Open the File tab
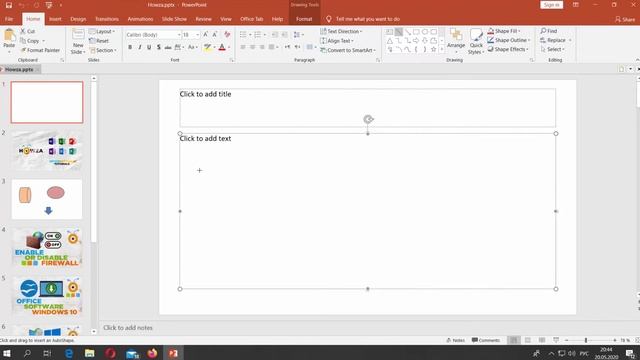 (x=9, y=19)
